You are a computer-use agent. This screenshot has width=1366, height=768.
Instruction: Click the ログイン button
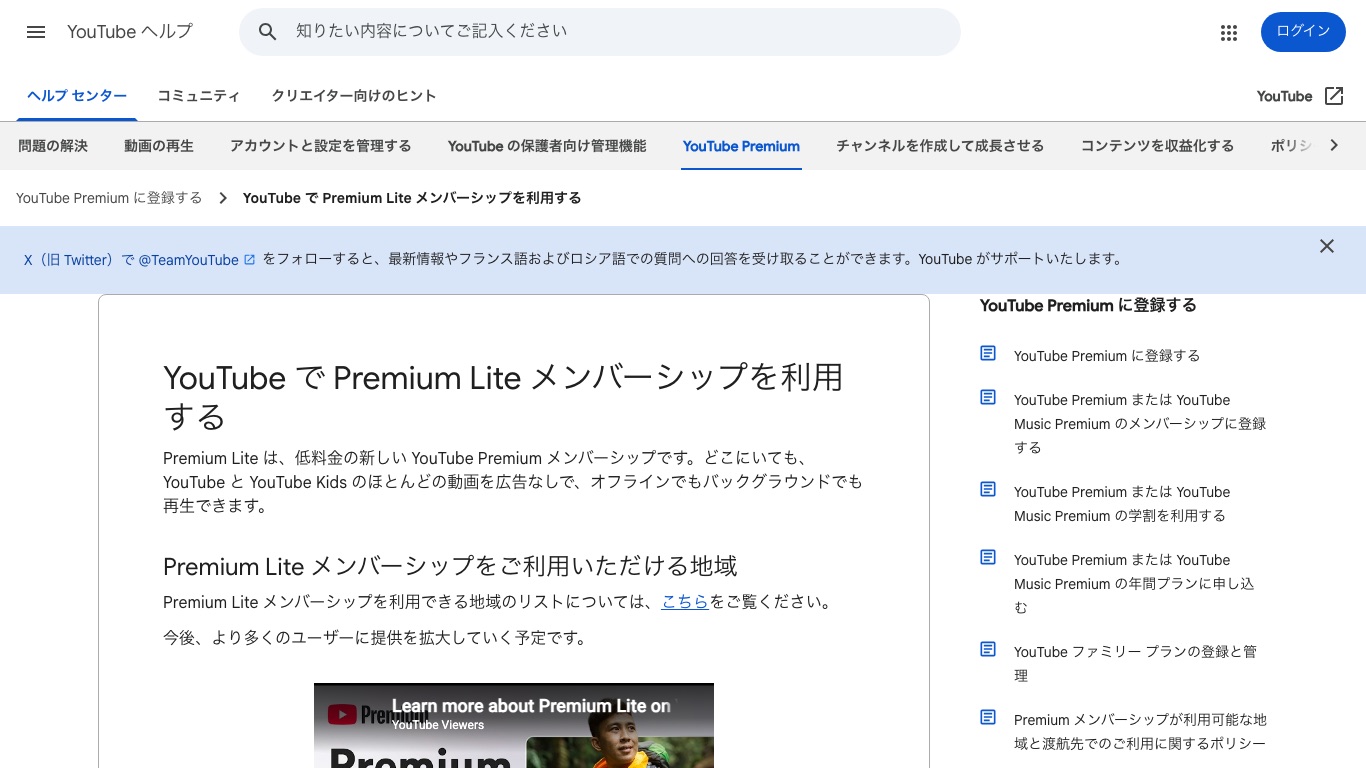(1303, 32)
